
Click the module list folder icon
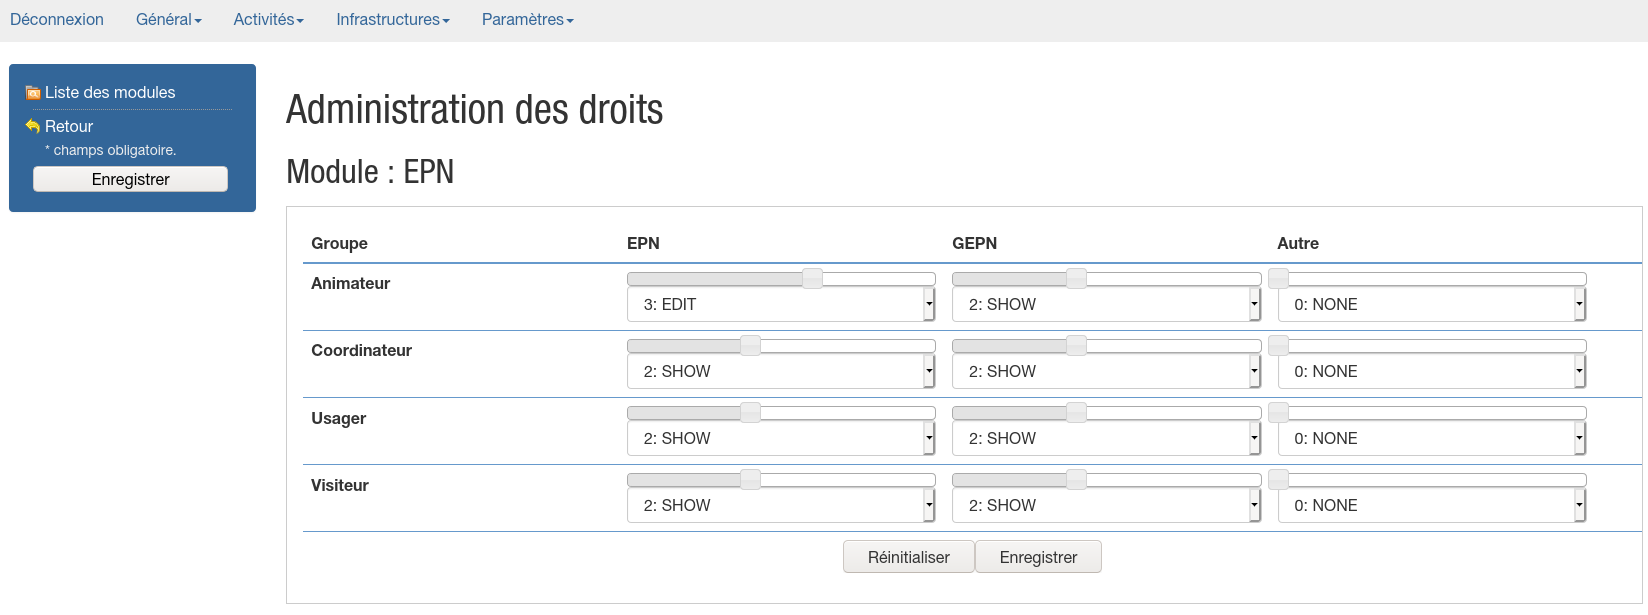click(33, 93)
